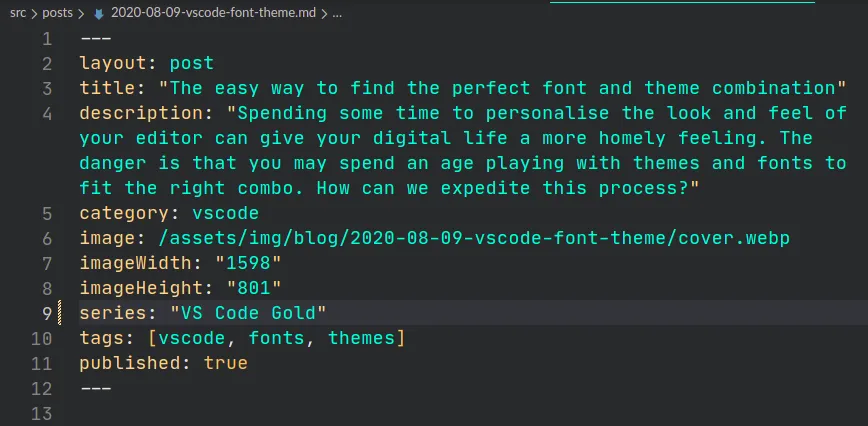Image resolution: width=868 pixels, height=426 pixels.
Task: Open the 'posts' breadcrumb folder
Action: tap(58, 13)
